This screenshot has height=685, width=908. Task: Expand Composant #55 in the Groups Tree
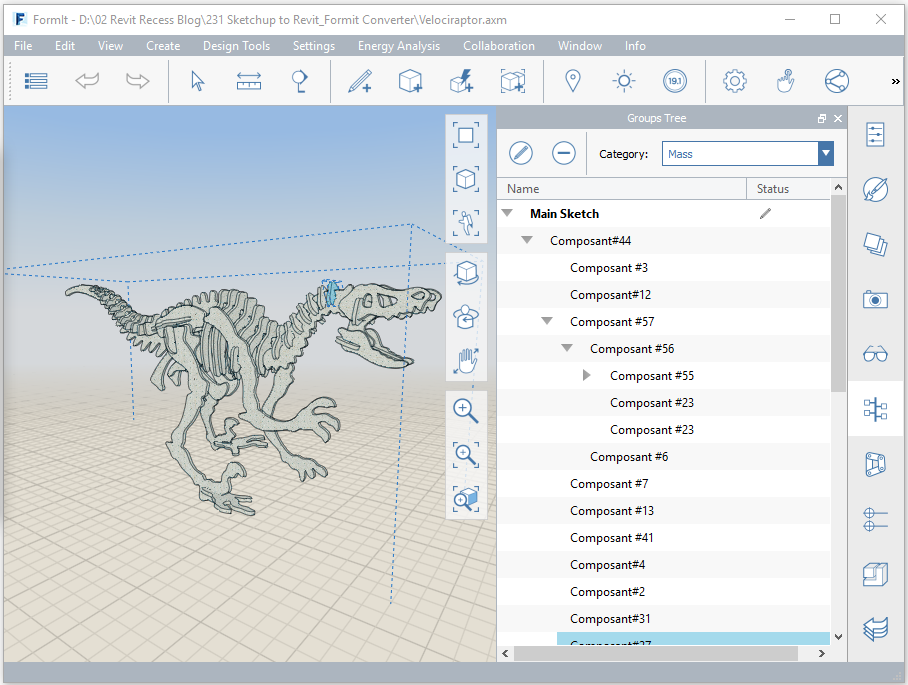coord(587,375)
